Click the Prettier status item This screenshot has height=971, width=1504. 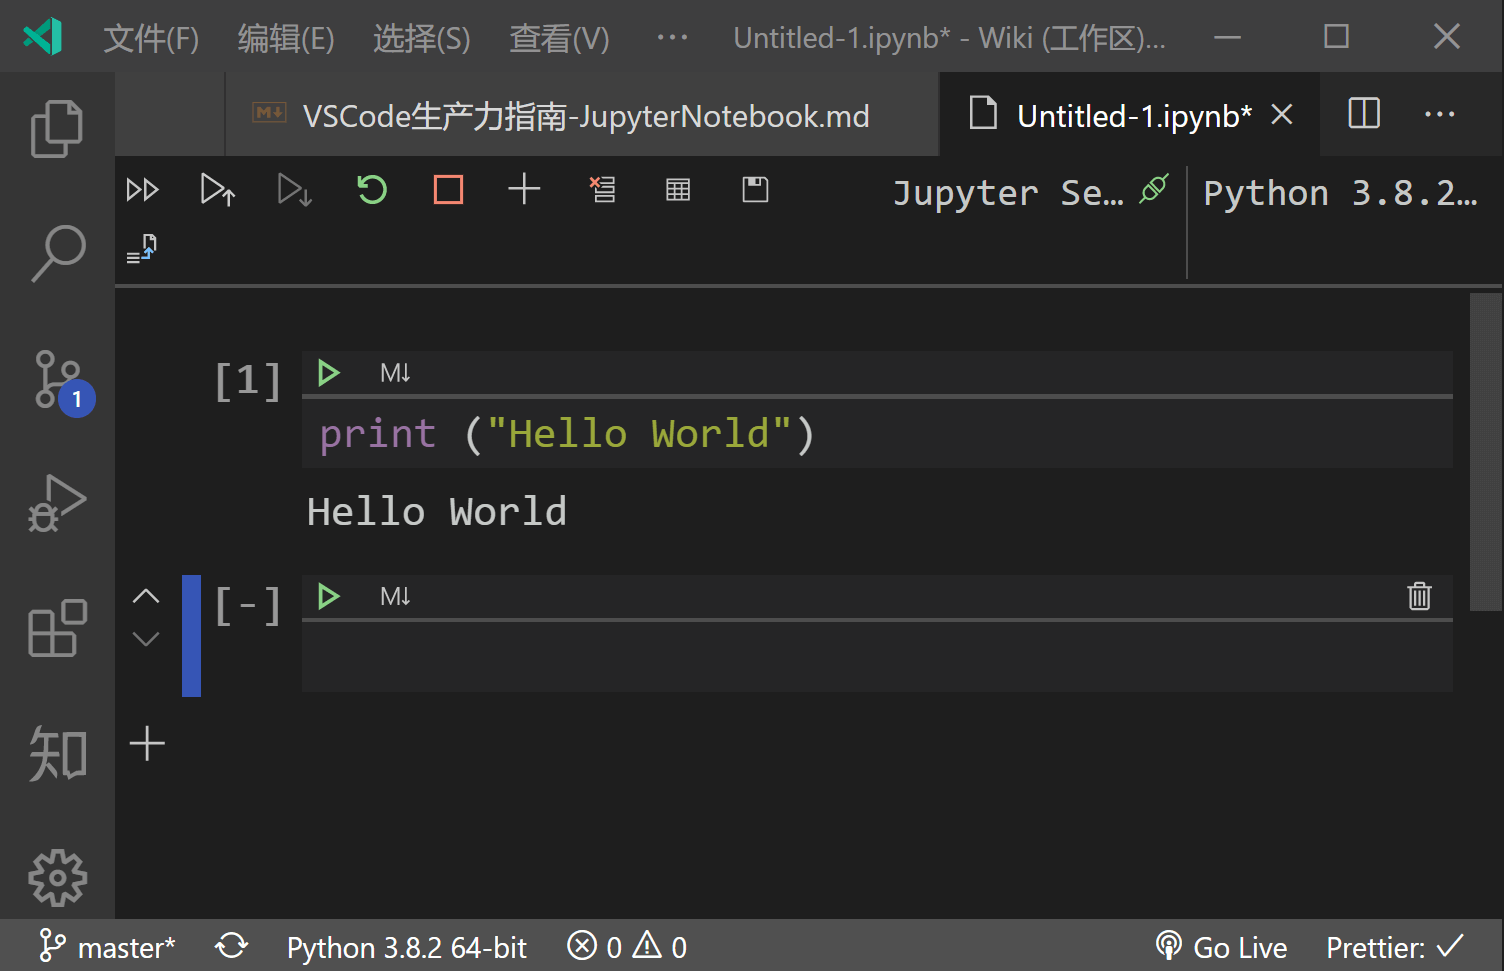click(x=1395, y=946)
